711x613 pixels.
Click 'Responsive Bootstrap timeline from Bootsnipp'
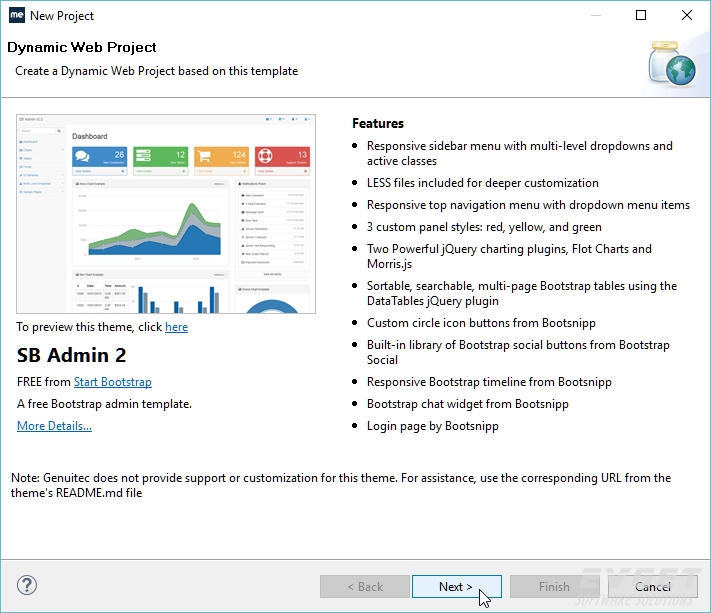(489, 382)
